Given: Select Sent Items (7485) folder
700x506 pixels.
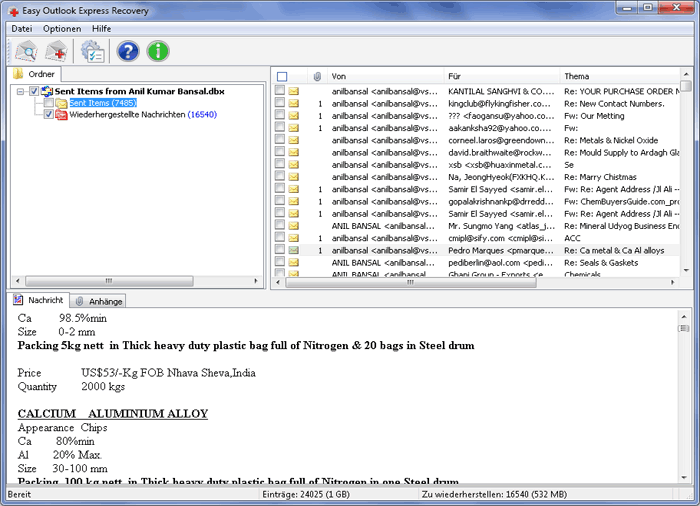Looking at the screenshot, I should click(103, 103).
